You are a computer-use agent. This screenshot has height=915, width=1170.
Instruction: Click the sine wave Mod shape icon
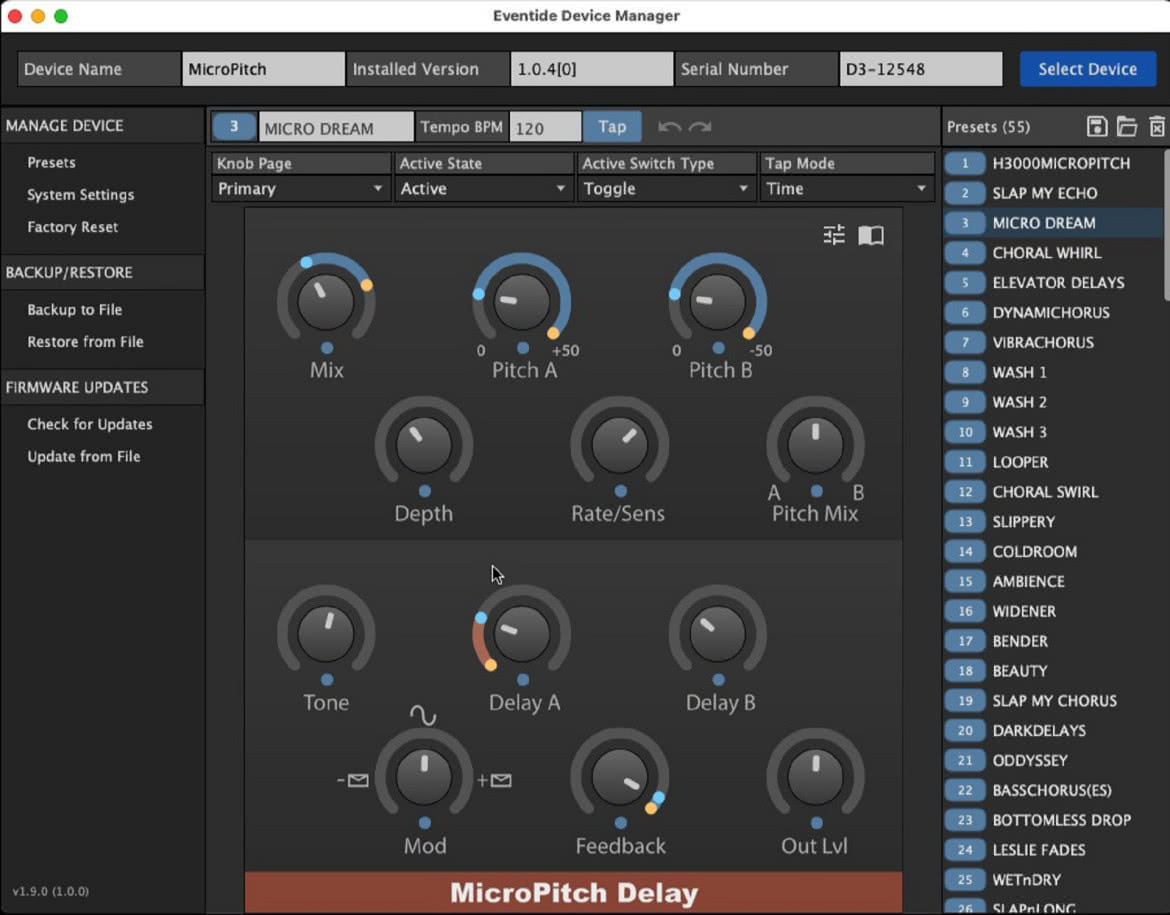423,716
